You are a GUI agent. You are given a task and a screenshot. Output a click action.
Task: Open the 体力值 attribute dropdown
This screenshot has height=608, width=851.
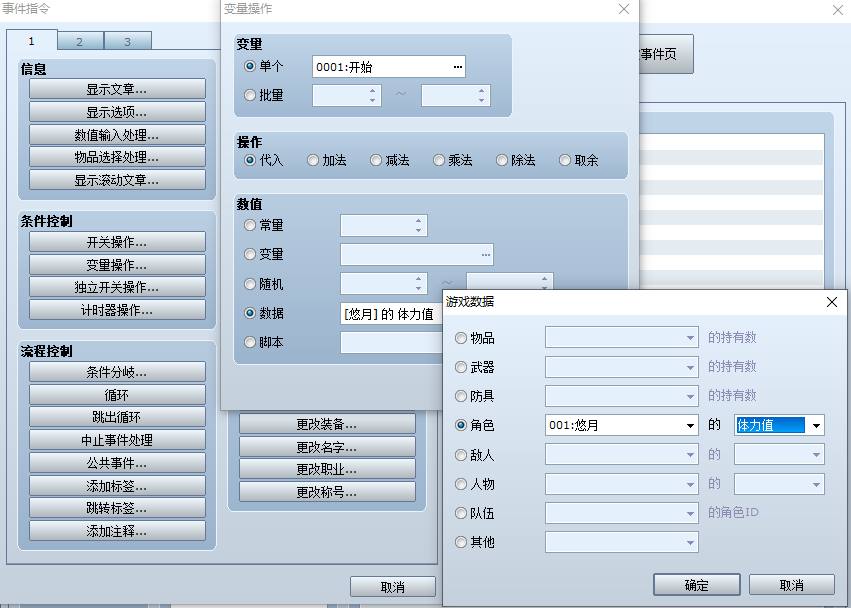coord(779,425)
